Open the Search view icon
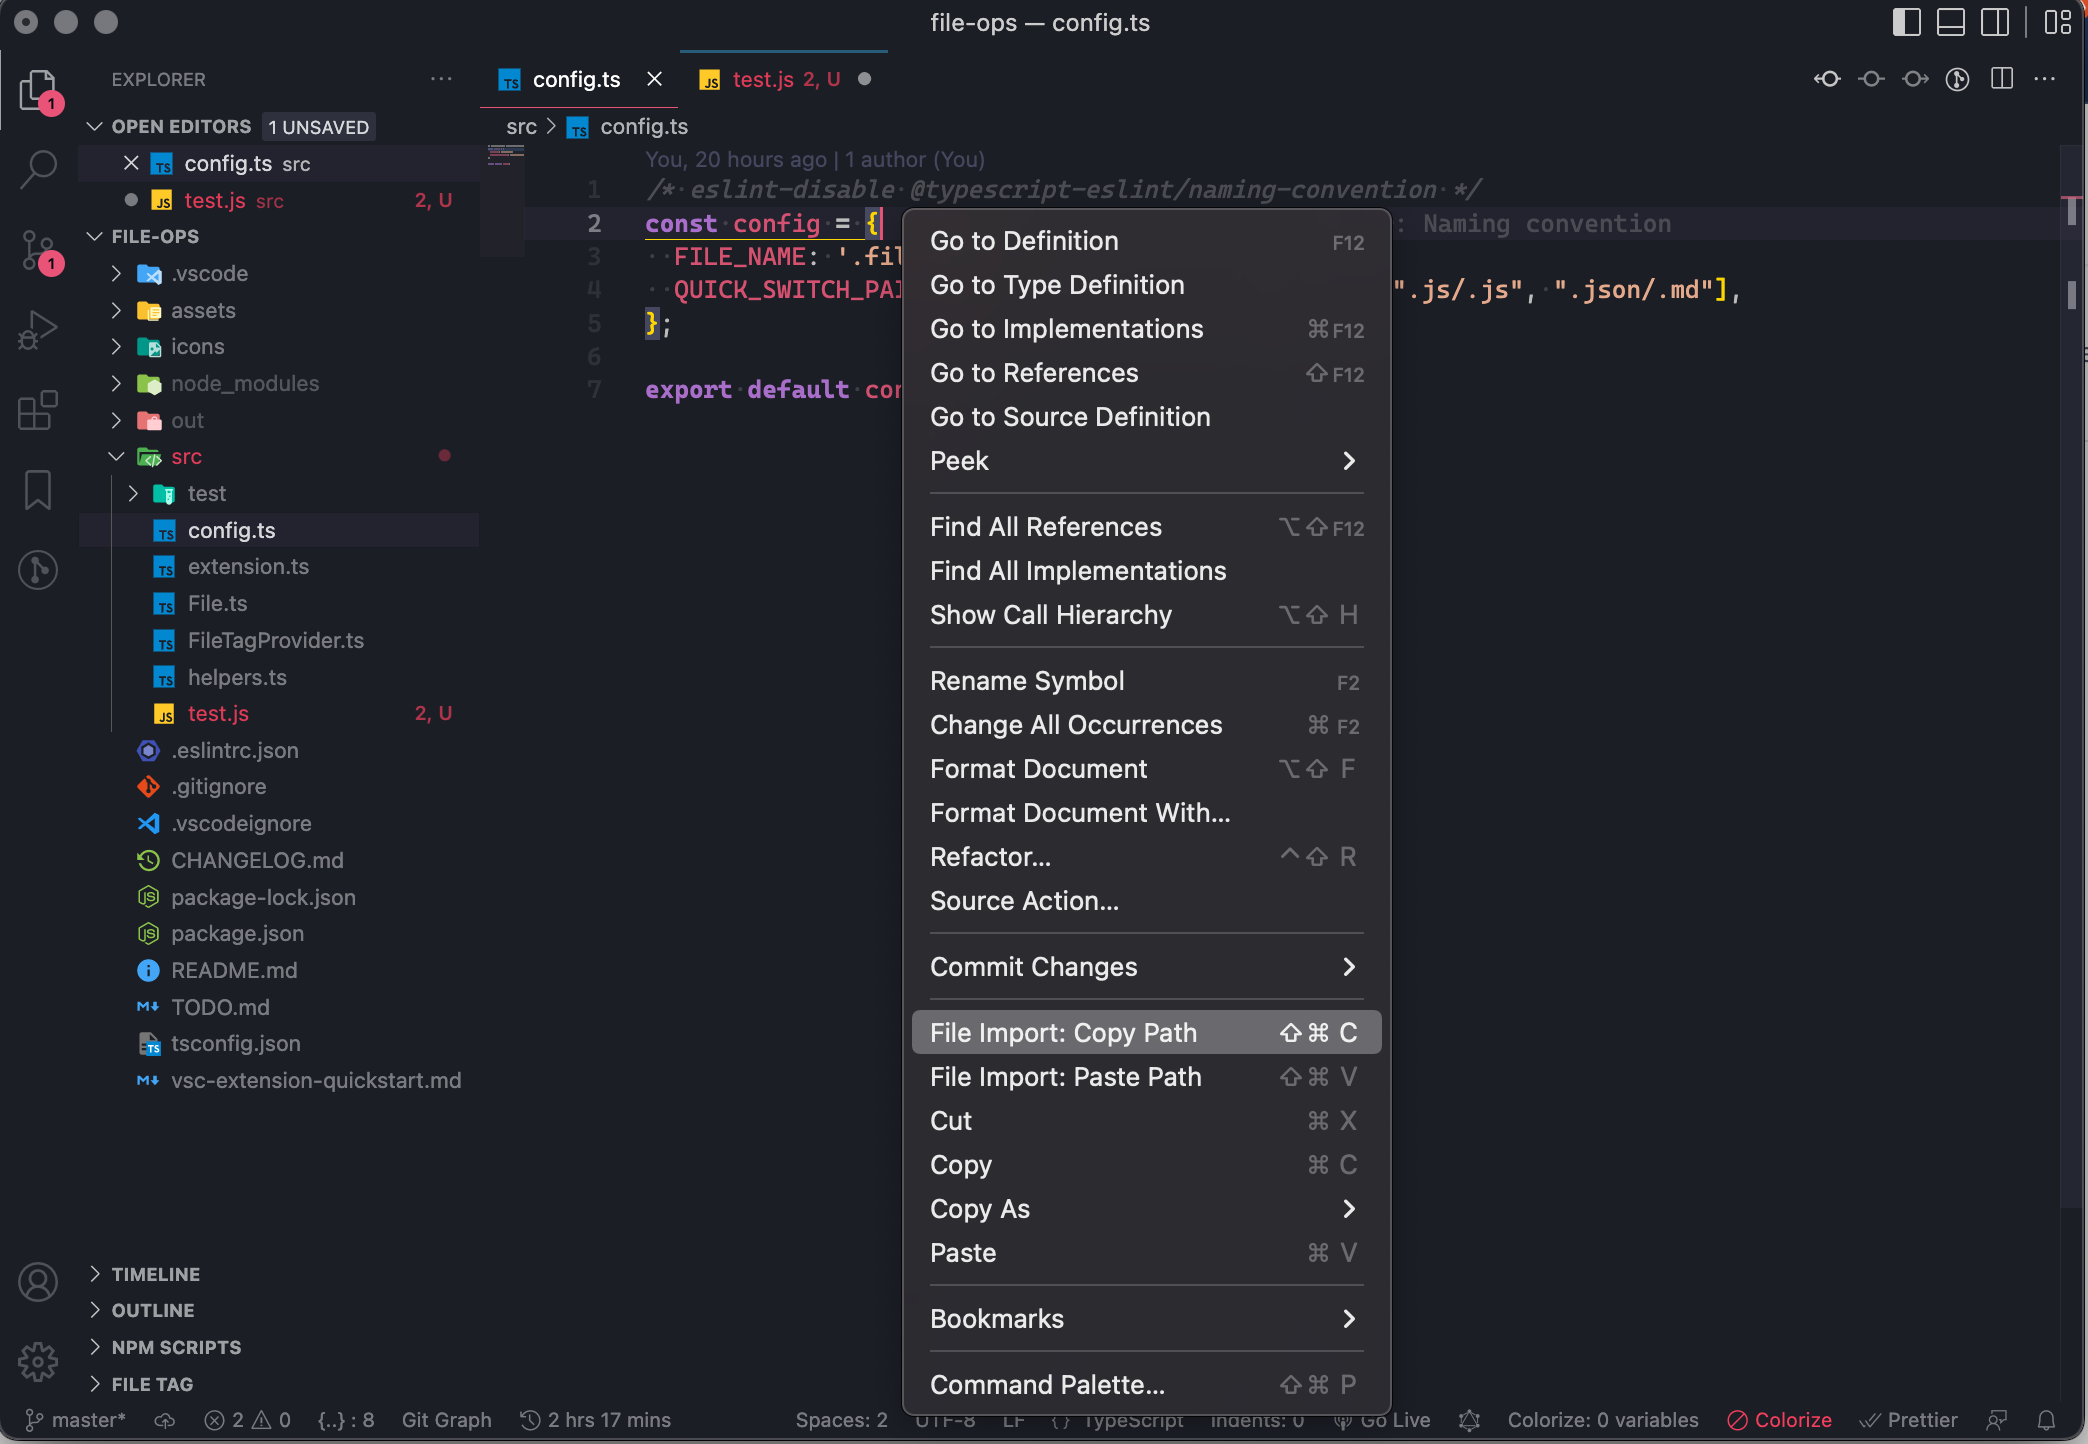2088x1444 pixels. click(38, 169)
